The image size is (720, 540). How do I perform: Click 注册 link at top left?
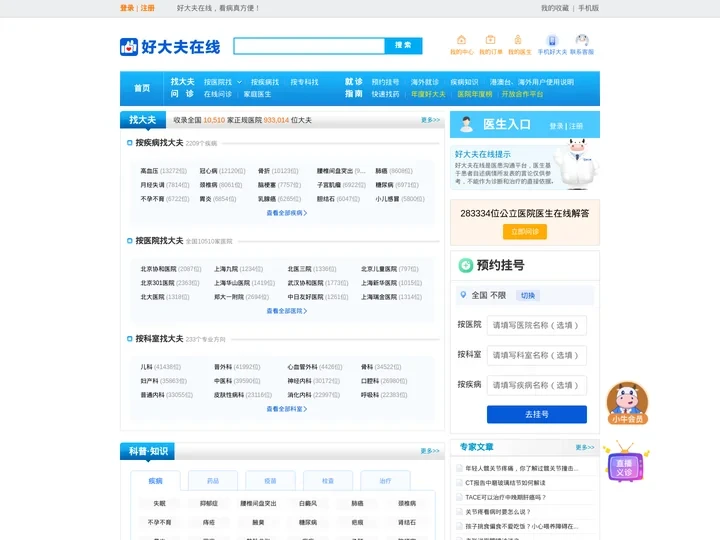click(147, 8)
